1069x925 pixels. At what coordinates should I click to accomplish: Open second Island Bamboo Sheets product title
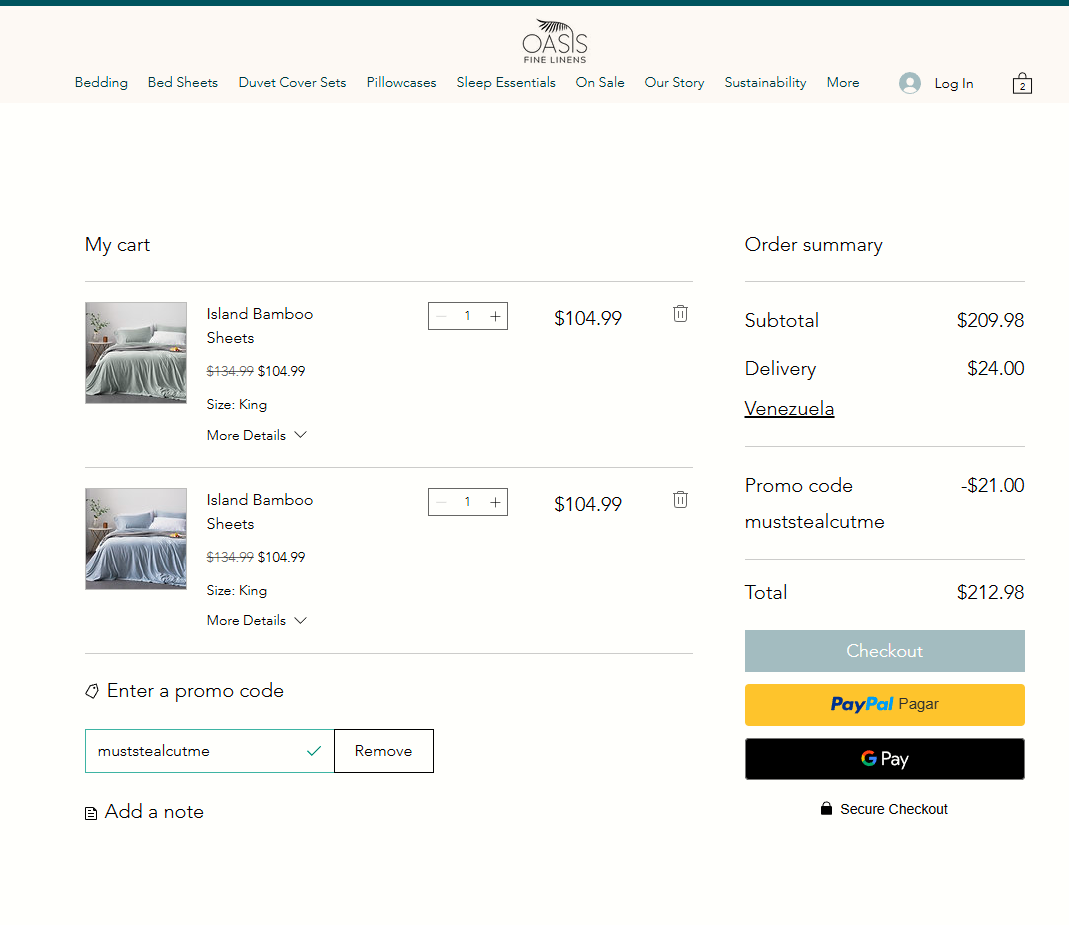tap(260, 512)
